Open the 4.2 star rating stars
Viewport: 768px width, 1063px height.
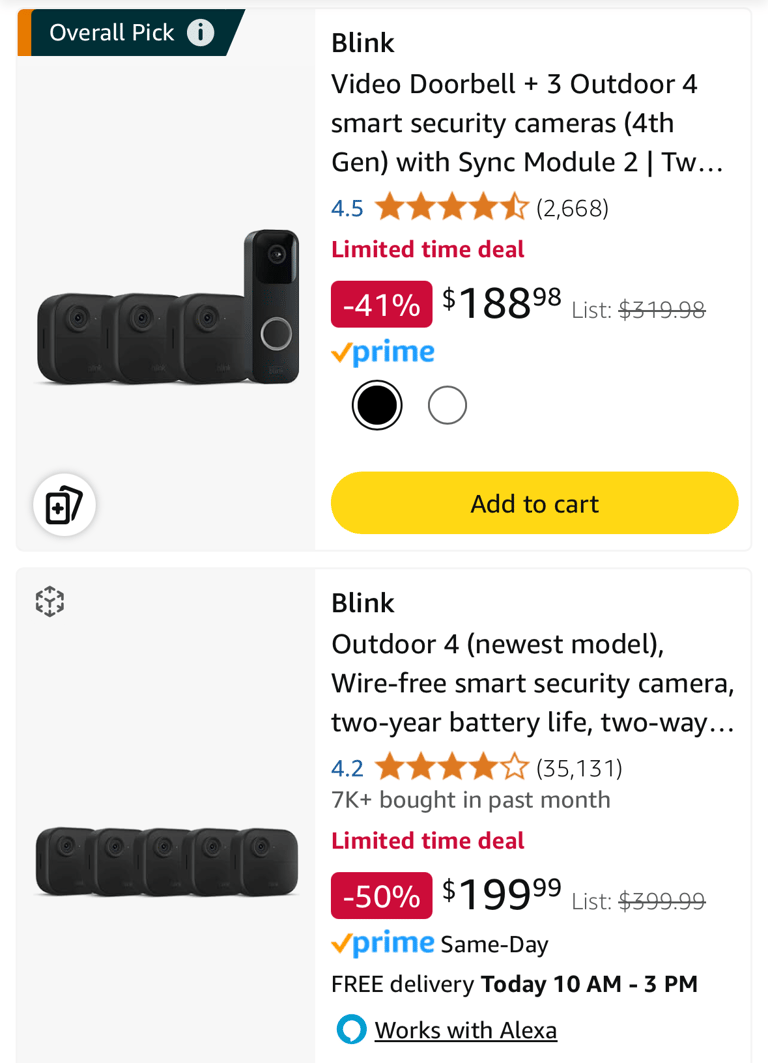pos(451,767)
